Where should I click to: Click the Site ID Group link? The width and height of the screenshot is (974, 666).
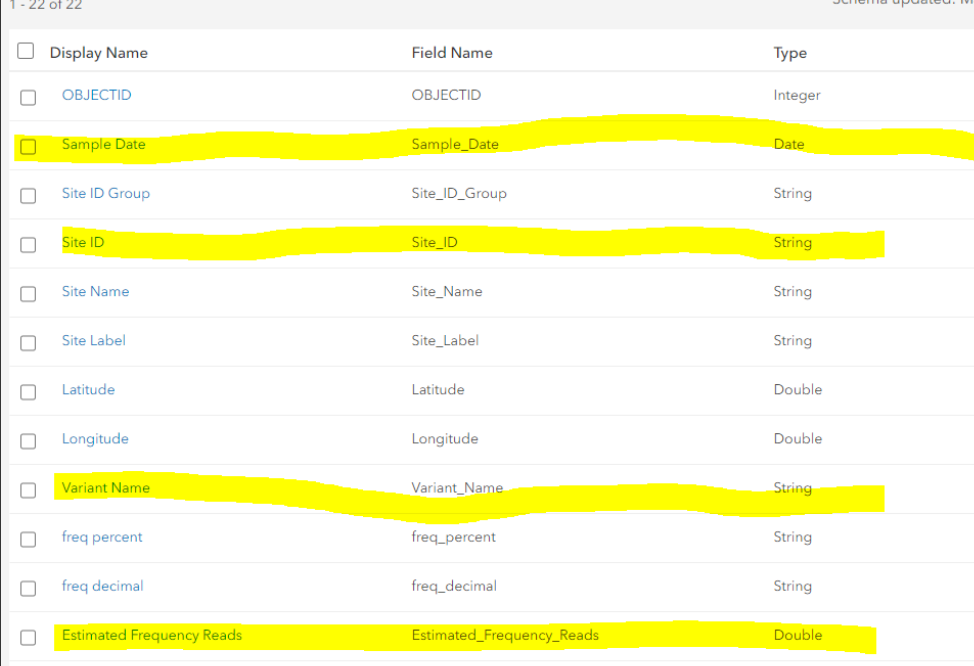point(105,193)
